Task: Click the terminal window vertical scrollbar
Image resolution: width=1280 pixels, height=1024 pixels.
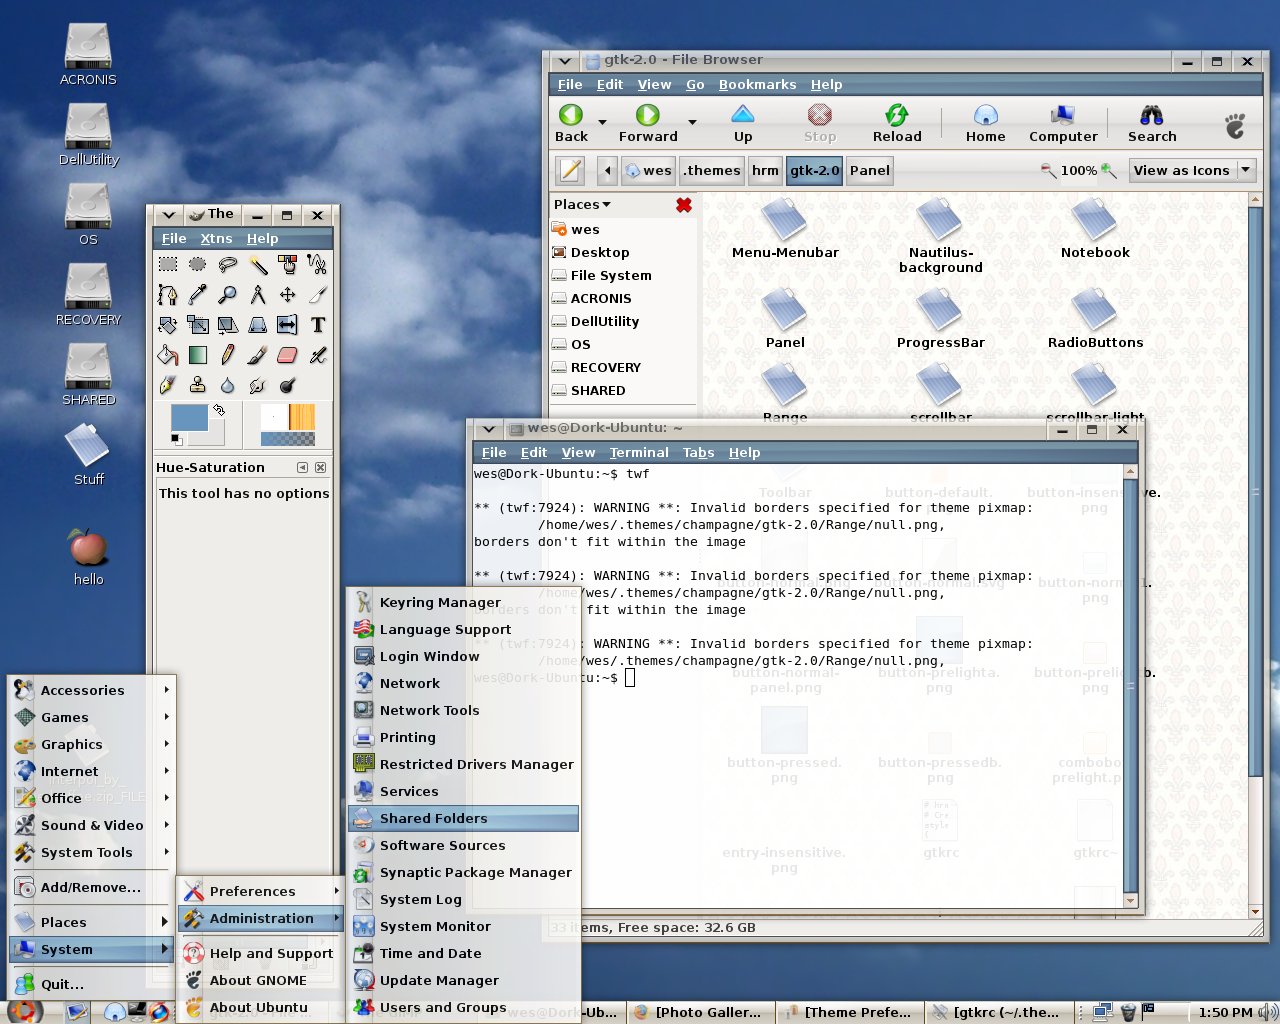Action: pos(1130,686)
